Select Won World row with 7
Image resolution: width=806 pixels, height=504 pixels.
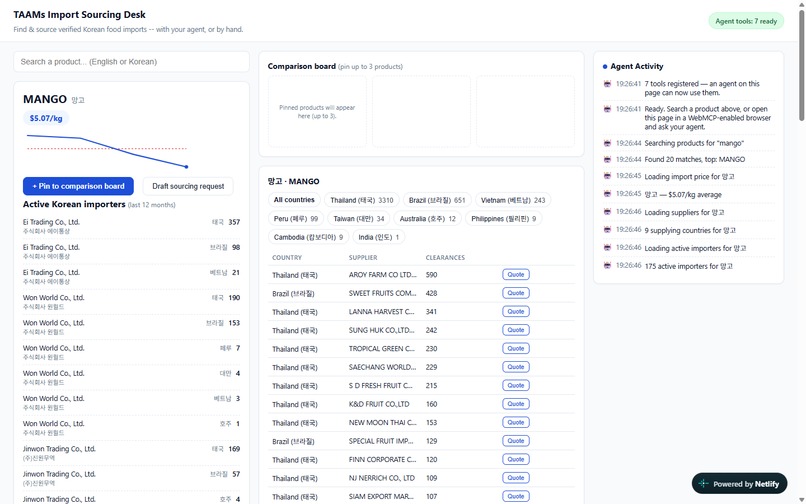tap(131, 352)
